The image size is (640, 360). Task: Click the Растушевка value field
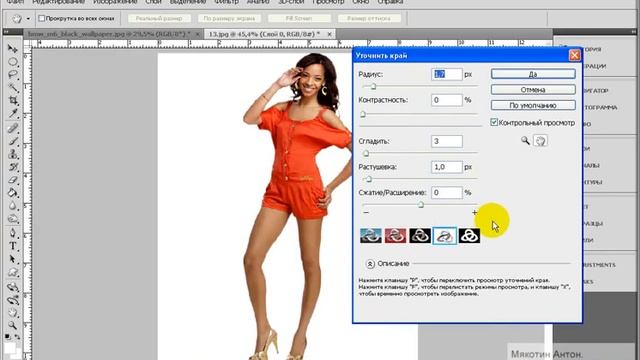pyautogui.click(x=447, y=167)
